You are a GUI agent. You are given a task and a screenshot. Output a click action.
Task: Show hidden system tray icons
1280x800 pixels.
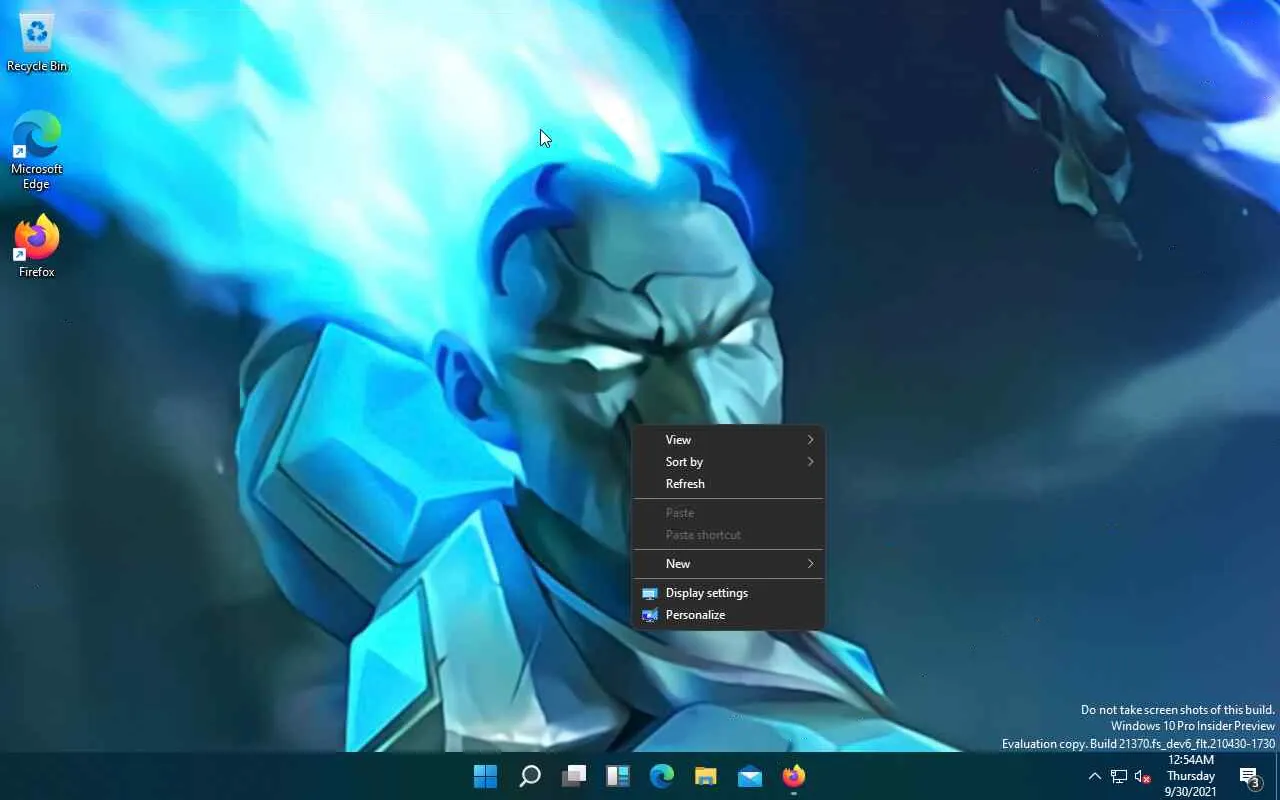click(1094, 776)
